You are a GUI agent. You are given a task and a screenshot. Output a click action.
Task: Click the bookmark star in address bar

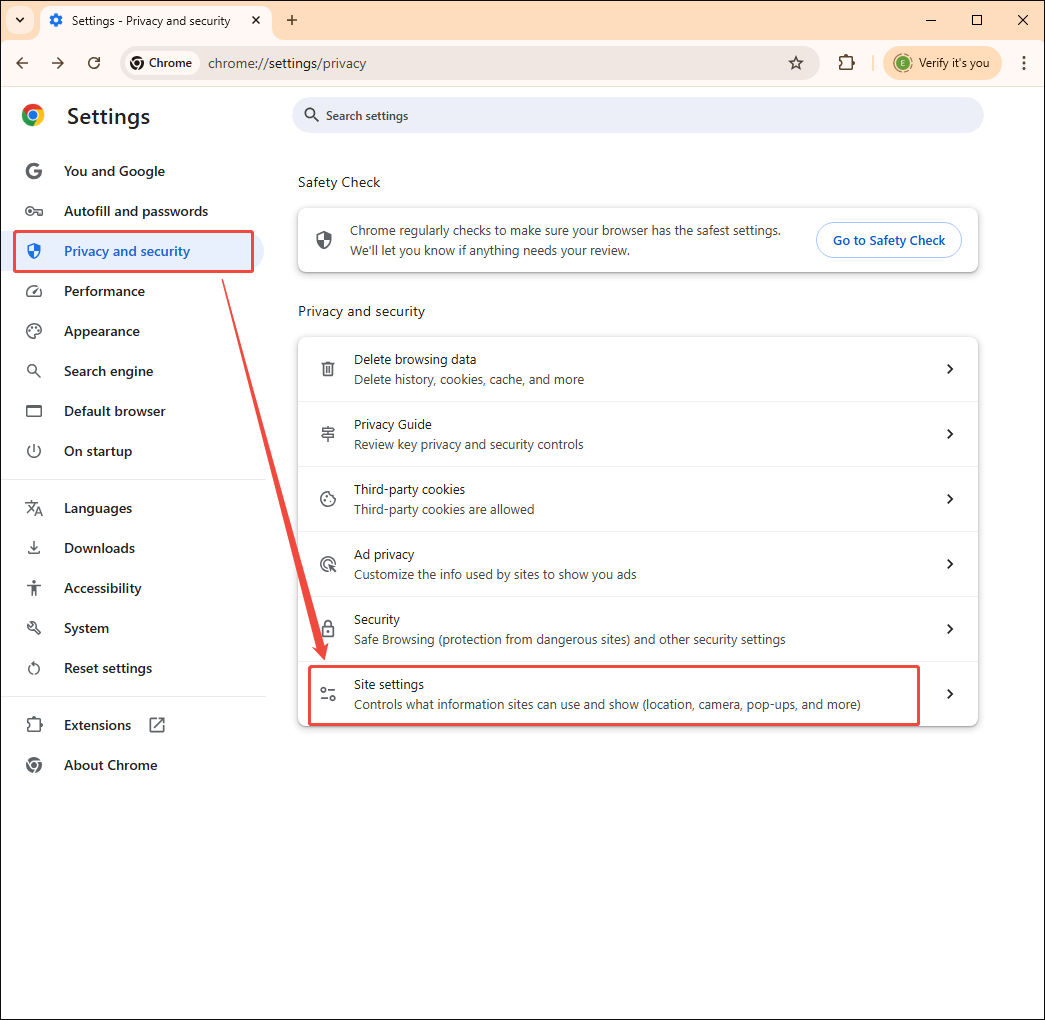coord(796,62)
